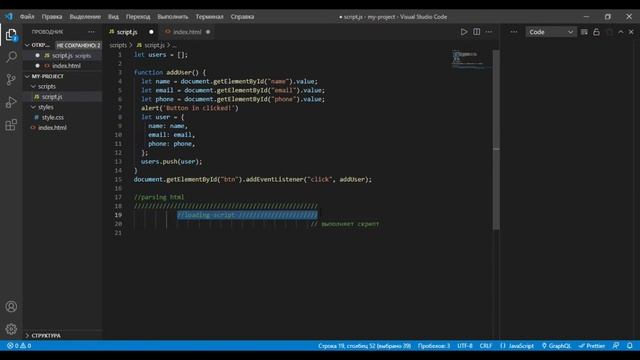
Task: Open the Выделение menu
Action: click(85, 17)
